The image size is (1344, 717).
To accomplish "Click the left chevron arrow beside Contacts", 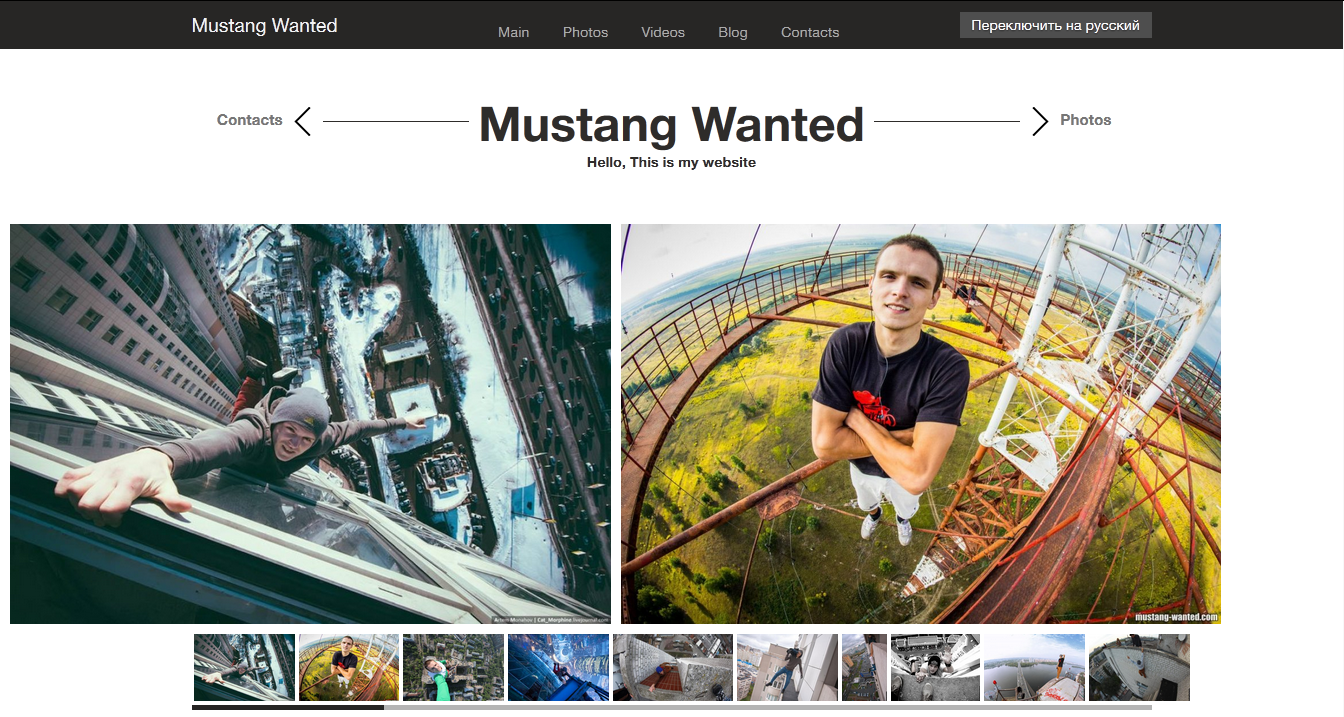I will tap(303, 121).
